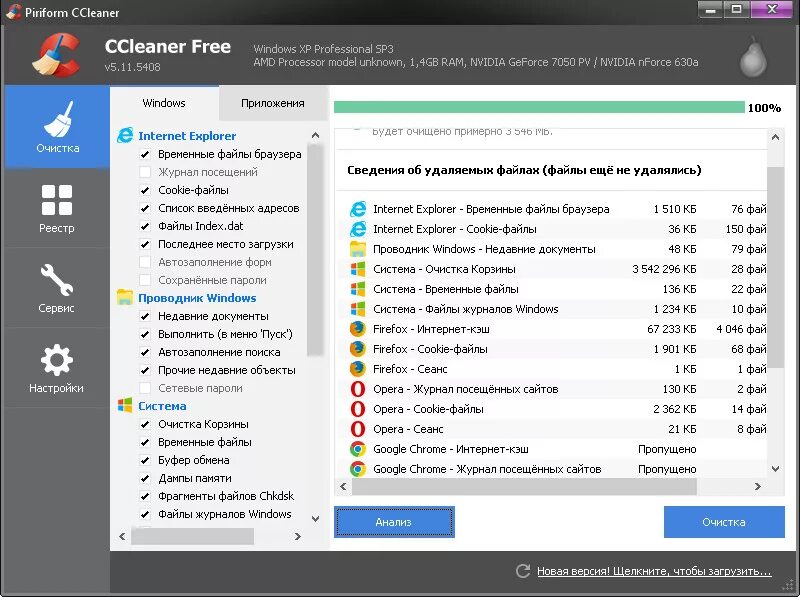Open the Сервис tools section
The height and width of the screenshot is (597, 800).
tap(57, 288)
